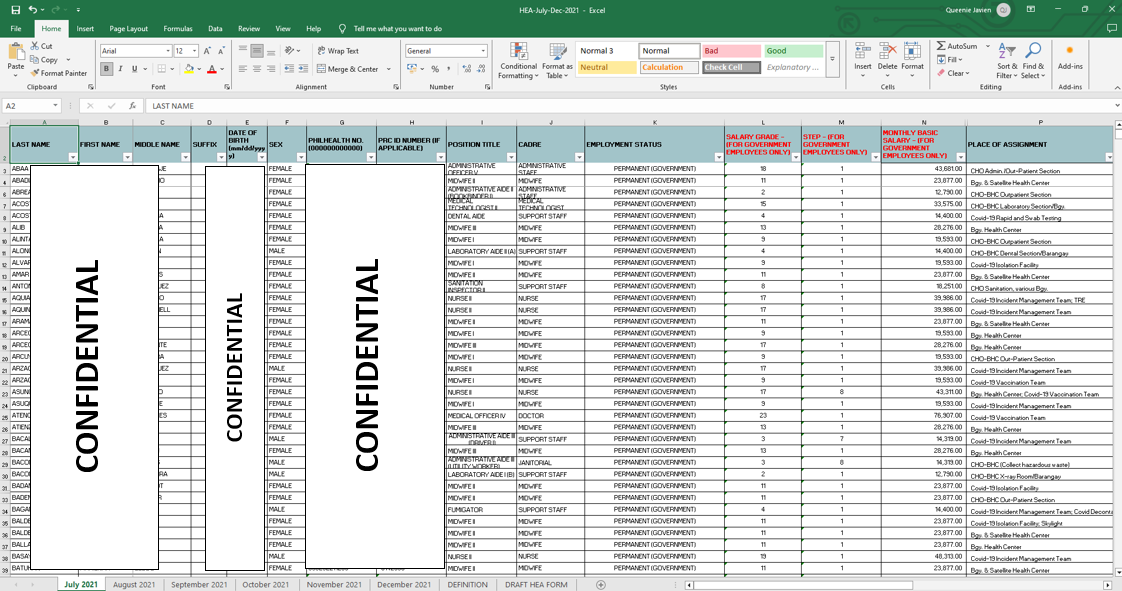Screen dimensions: 1122x591
Task: Apply the yellow Fill Color swatch
Action: pos(188,69)
